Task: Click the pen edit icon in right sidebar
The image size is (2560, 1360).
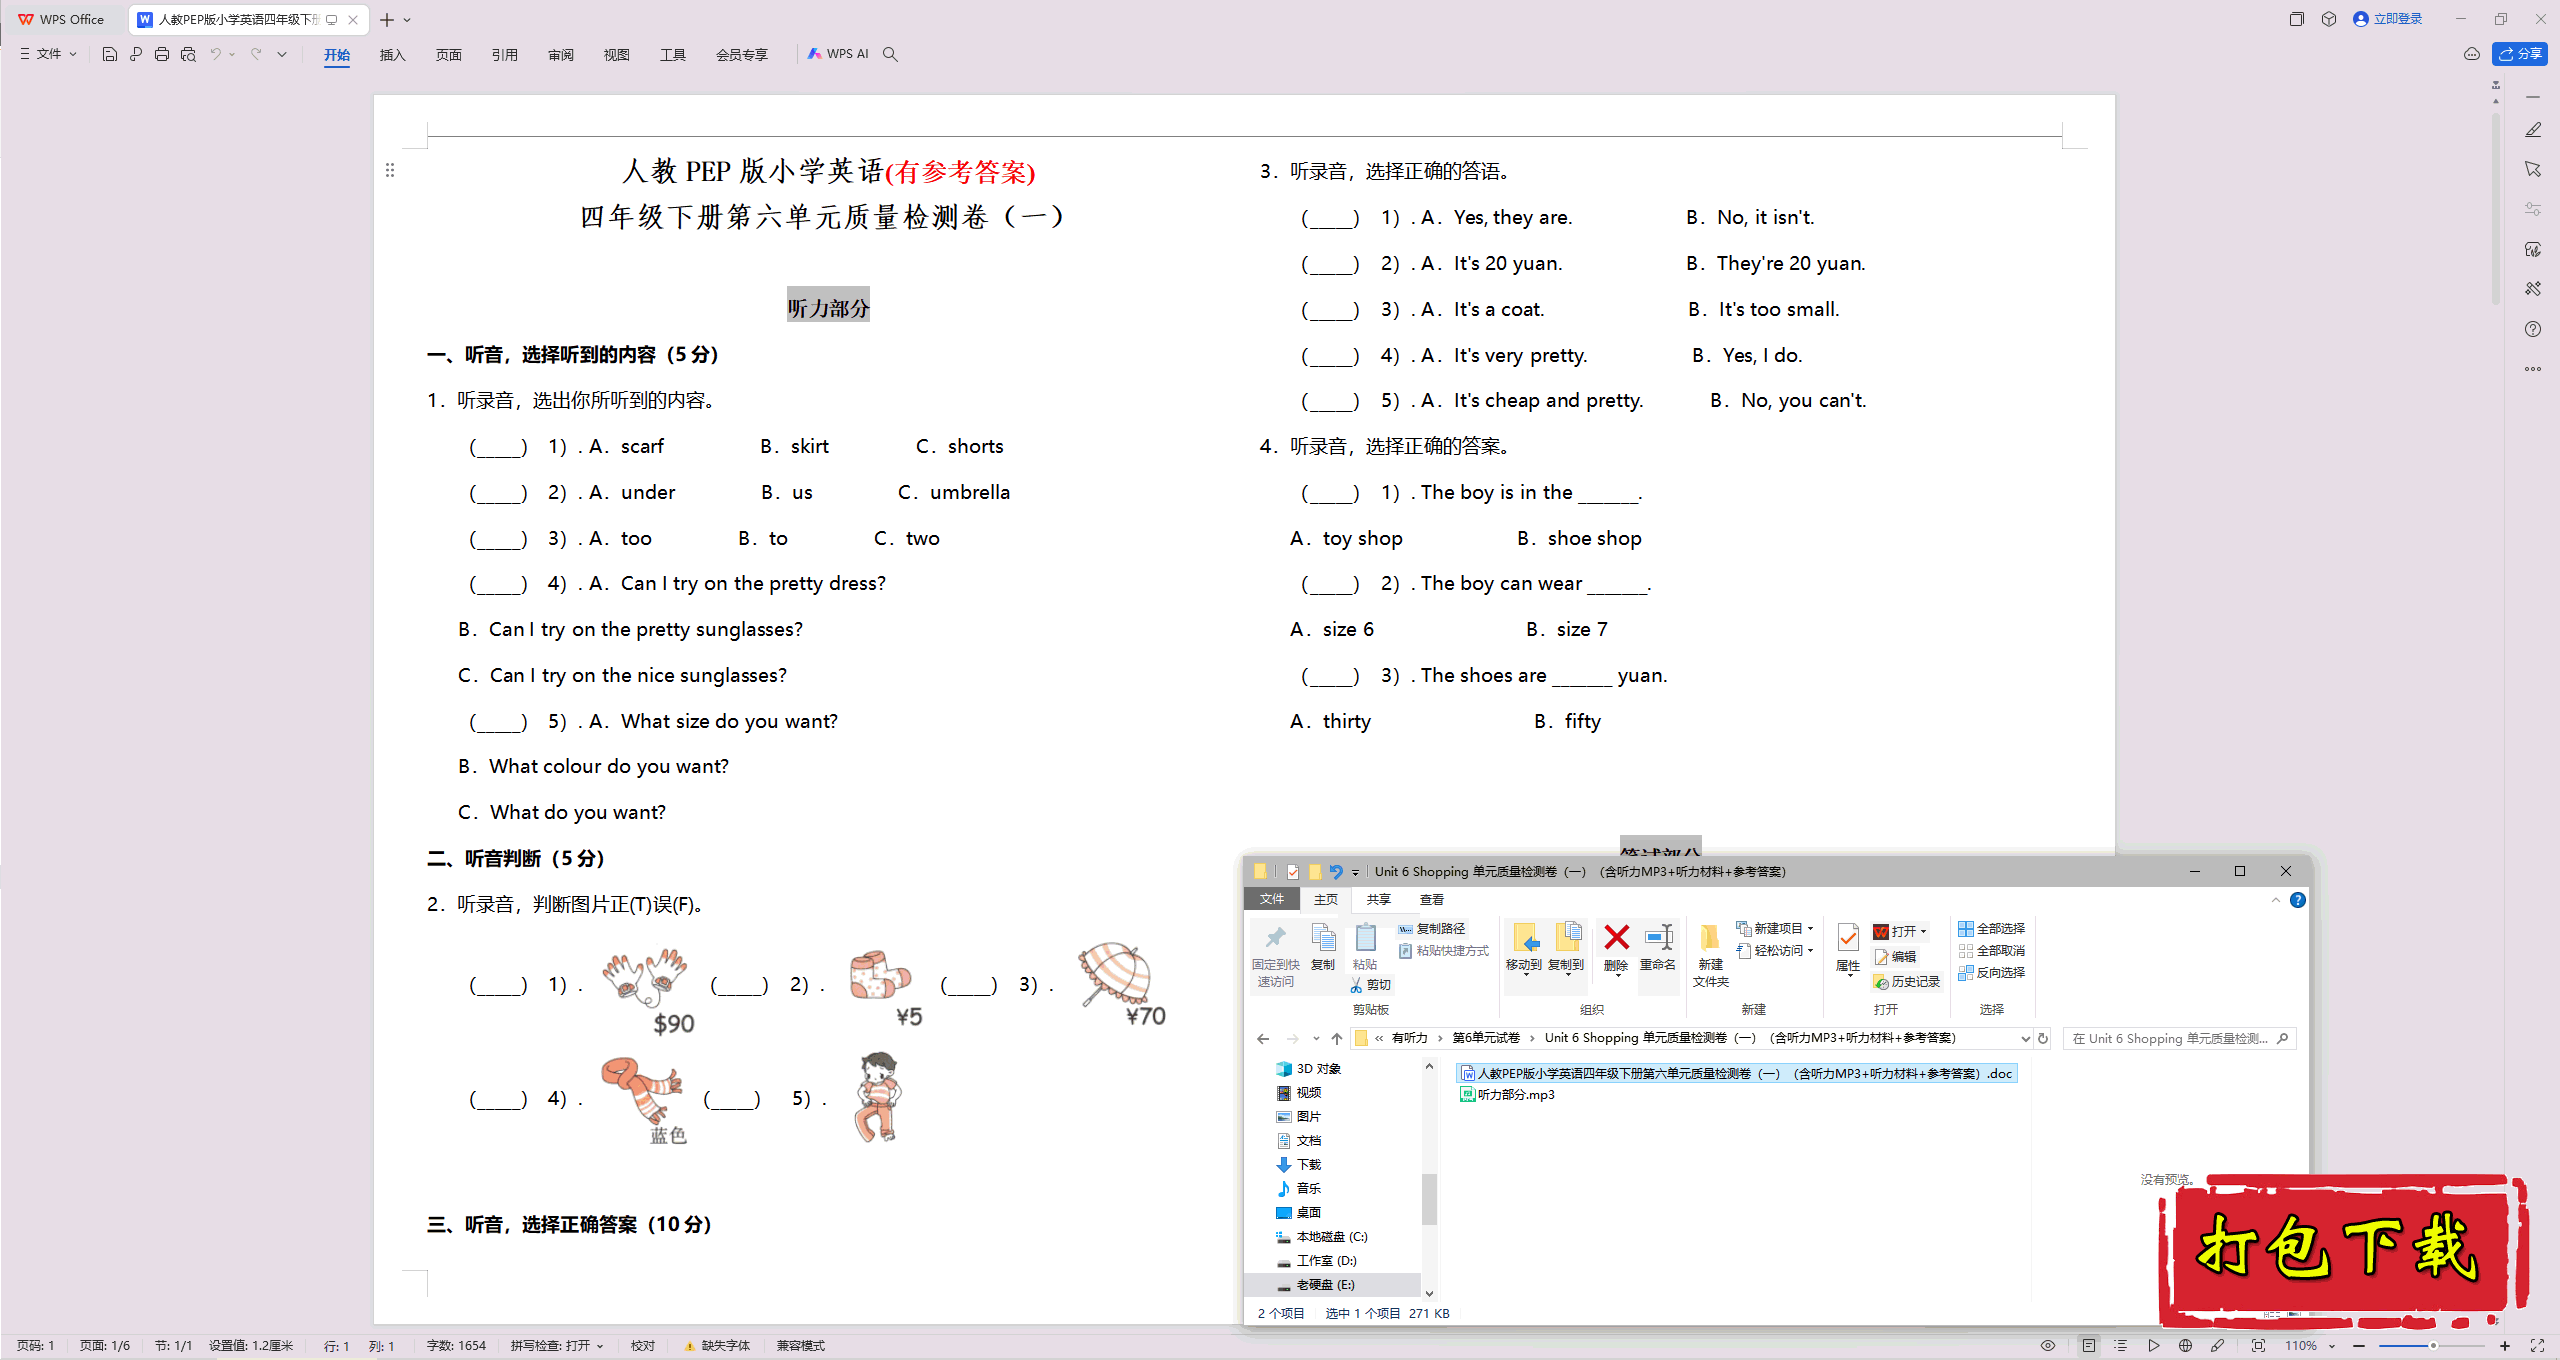Action: (x=2533, y=130)
